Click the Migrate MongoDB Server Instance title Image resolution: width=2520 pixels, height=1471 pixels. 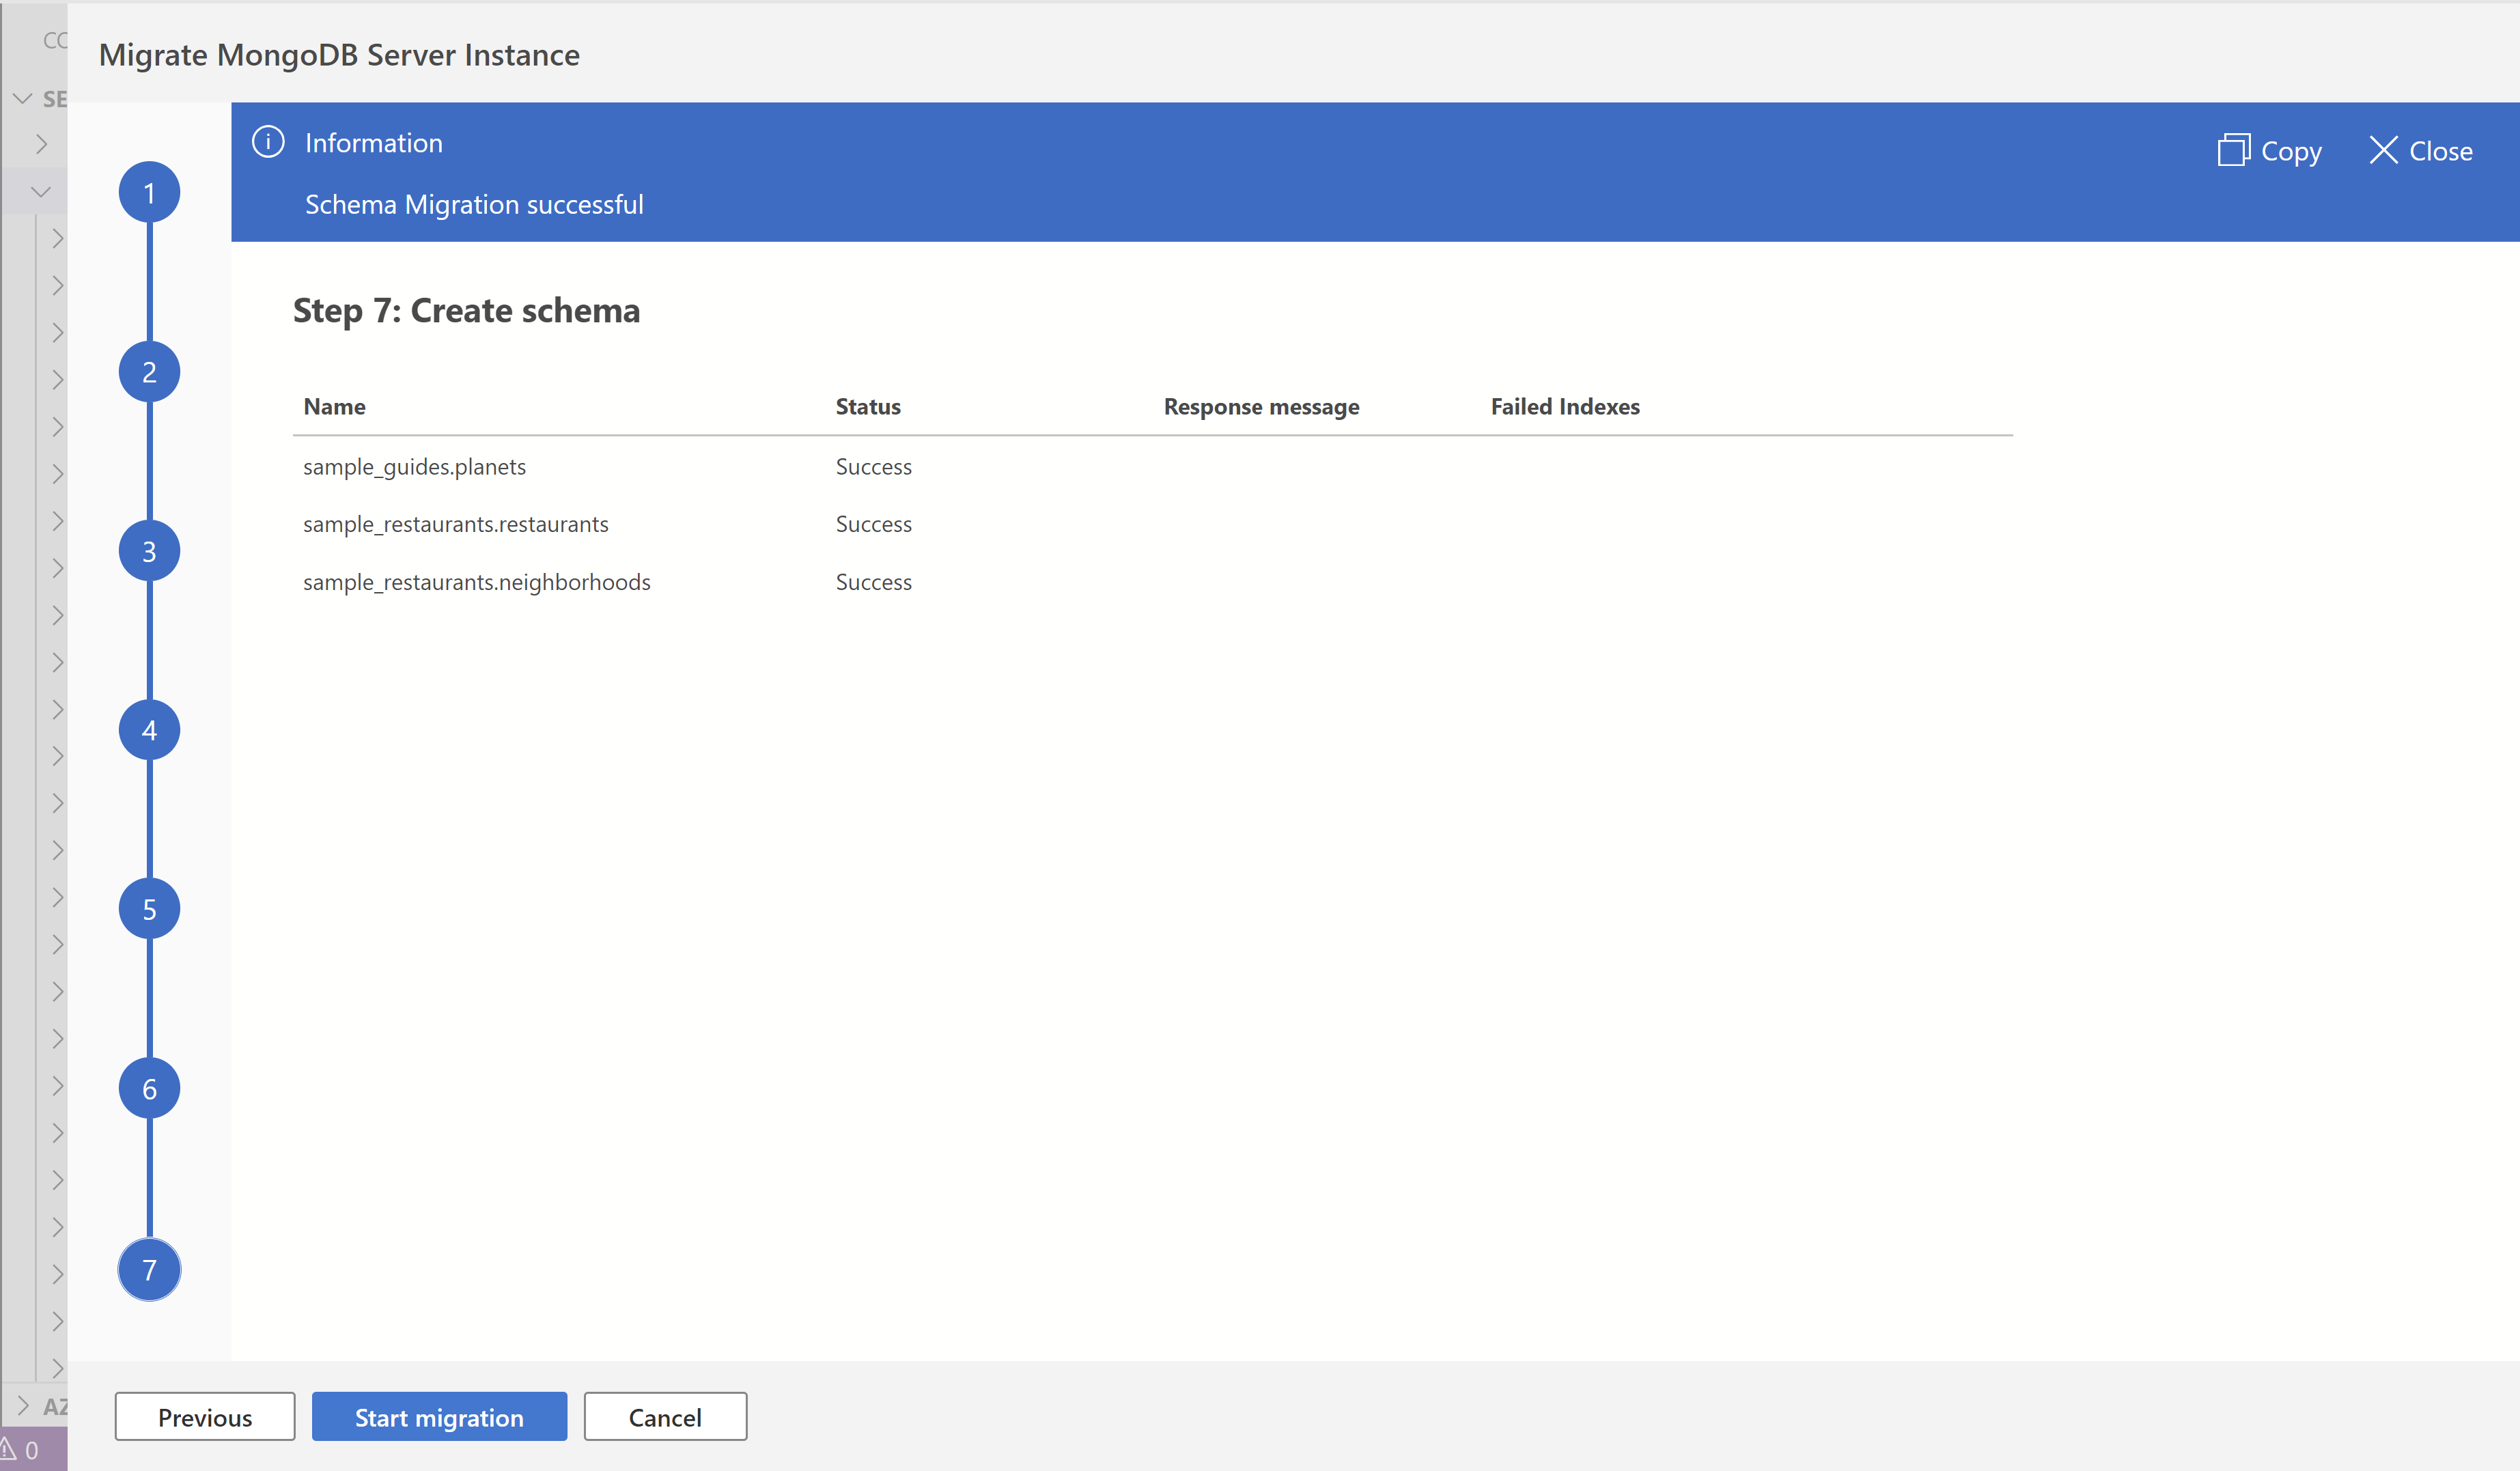tap(339, 54)
